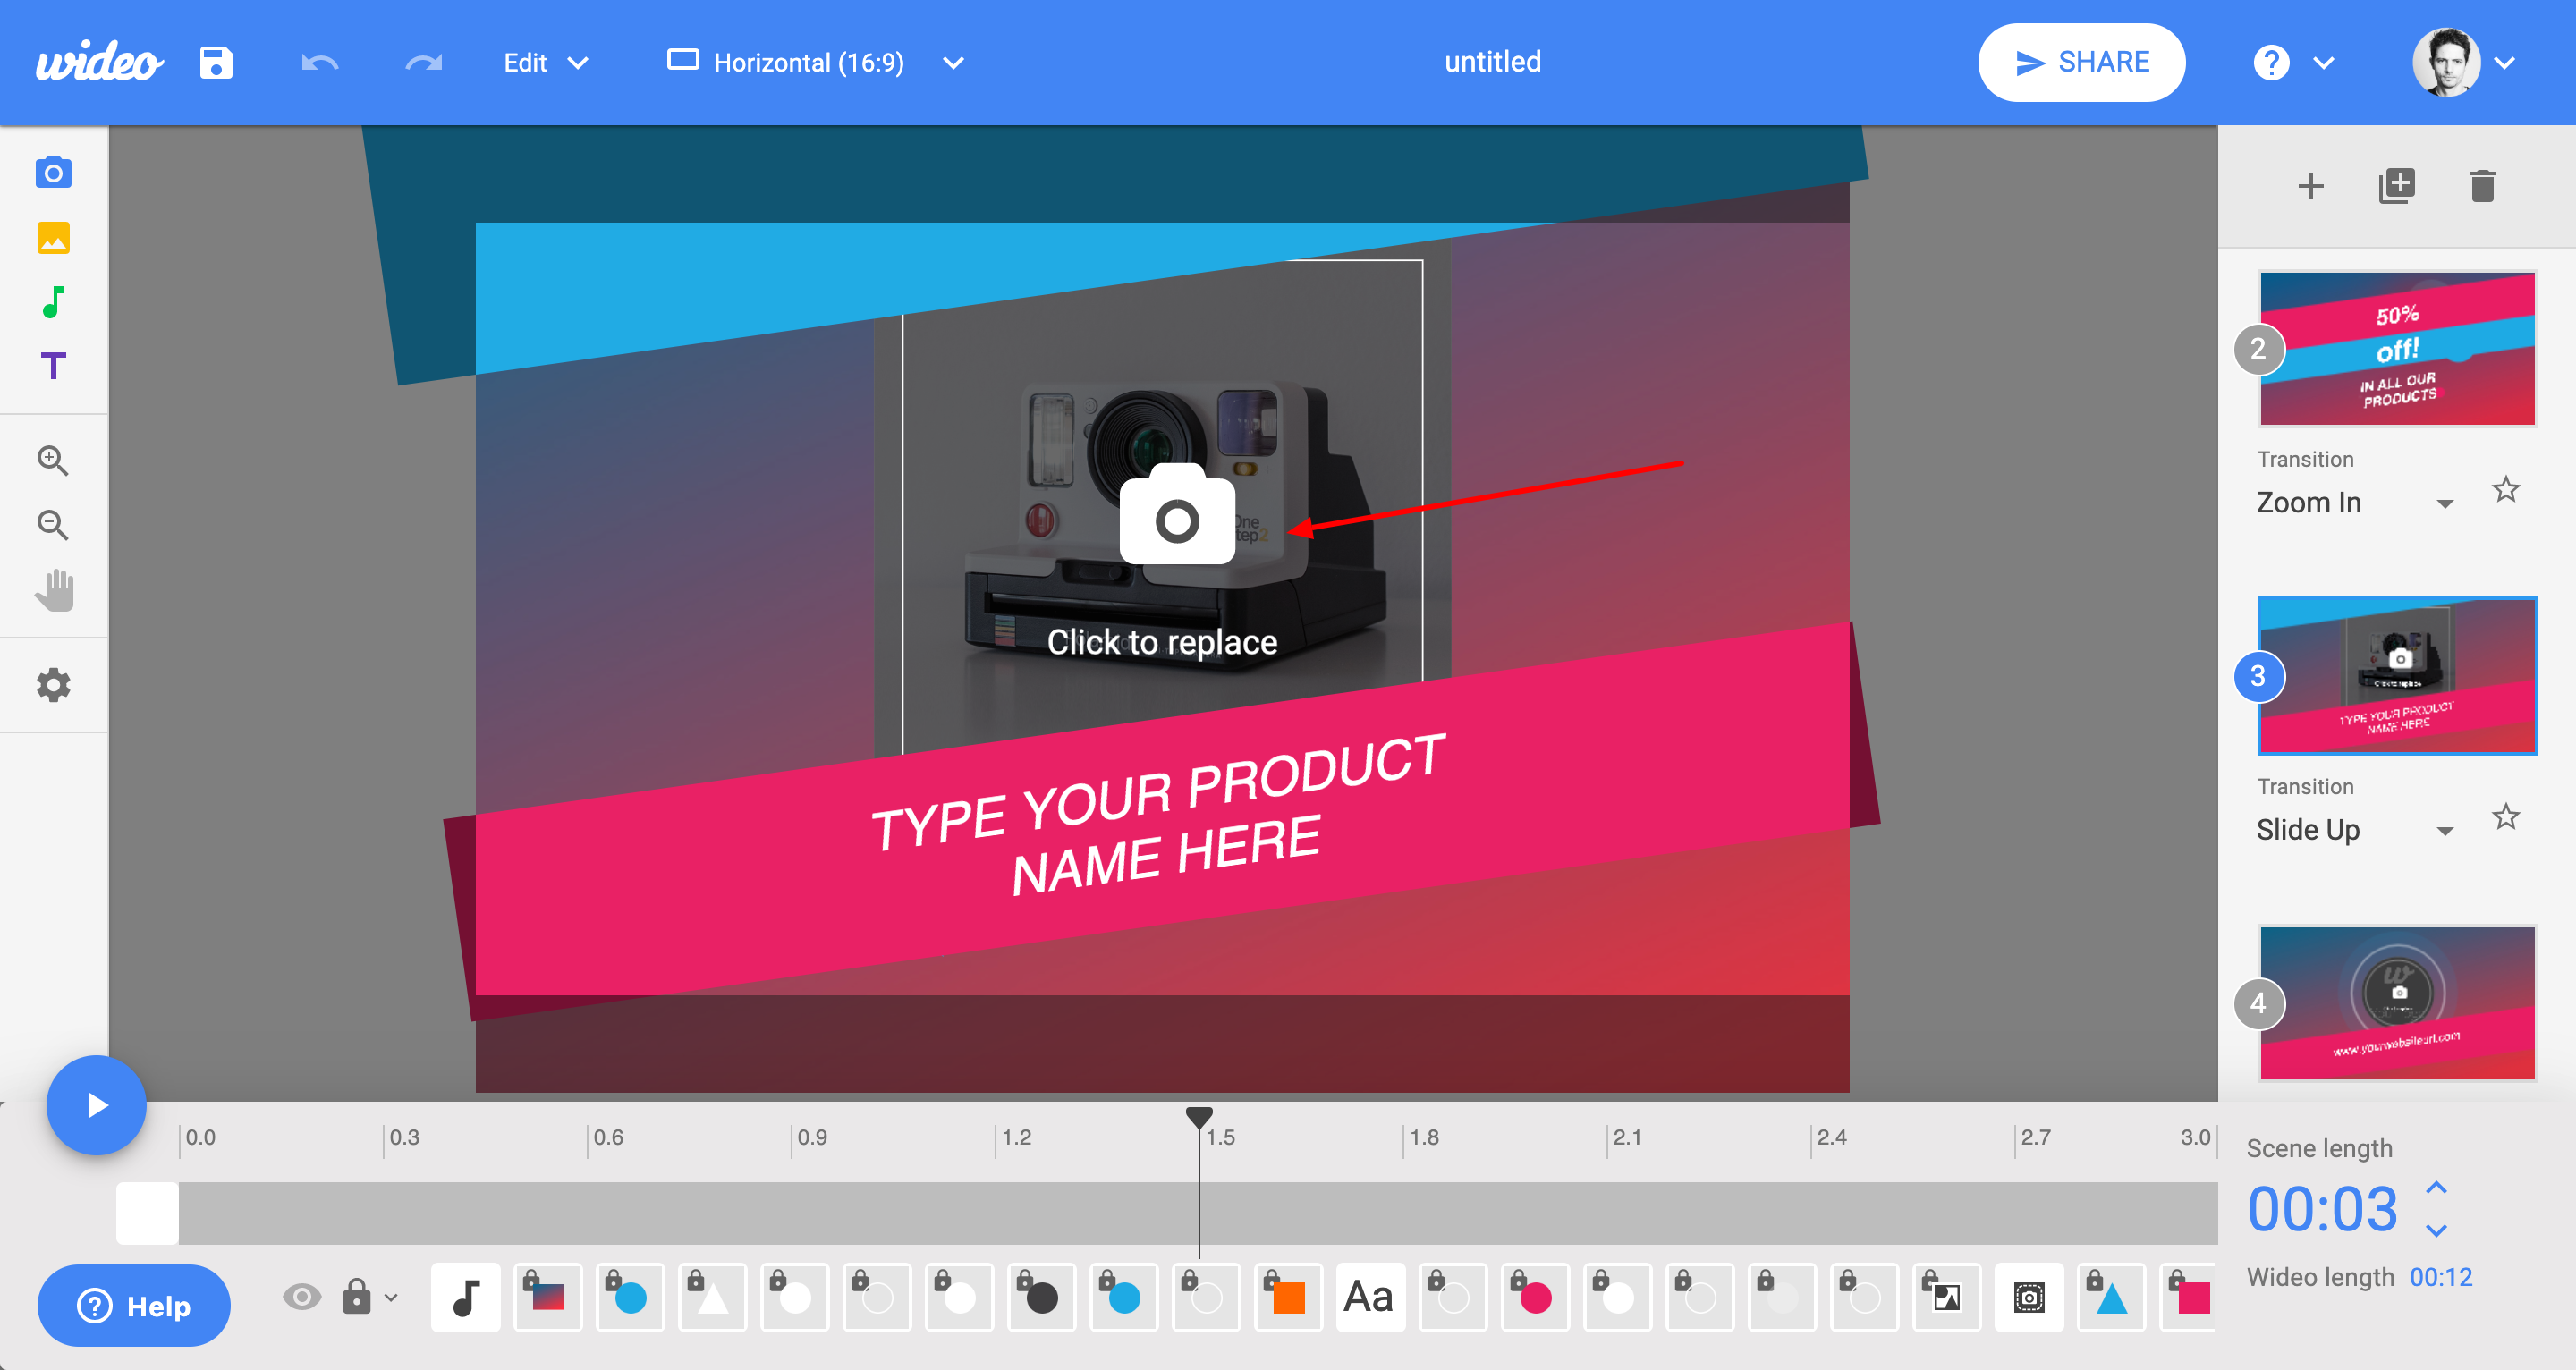Viewport: 2576px width, 1370px height.
Task: Redo the last action
Action: coord(423,63)
